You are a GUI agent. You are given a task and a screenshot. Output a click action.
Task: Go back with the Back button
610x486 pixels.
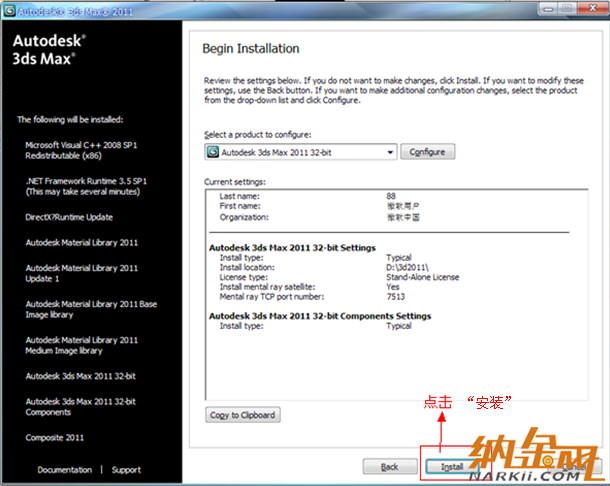point(389,466)
